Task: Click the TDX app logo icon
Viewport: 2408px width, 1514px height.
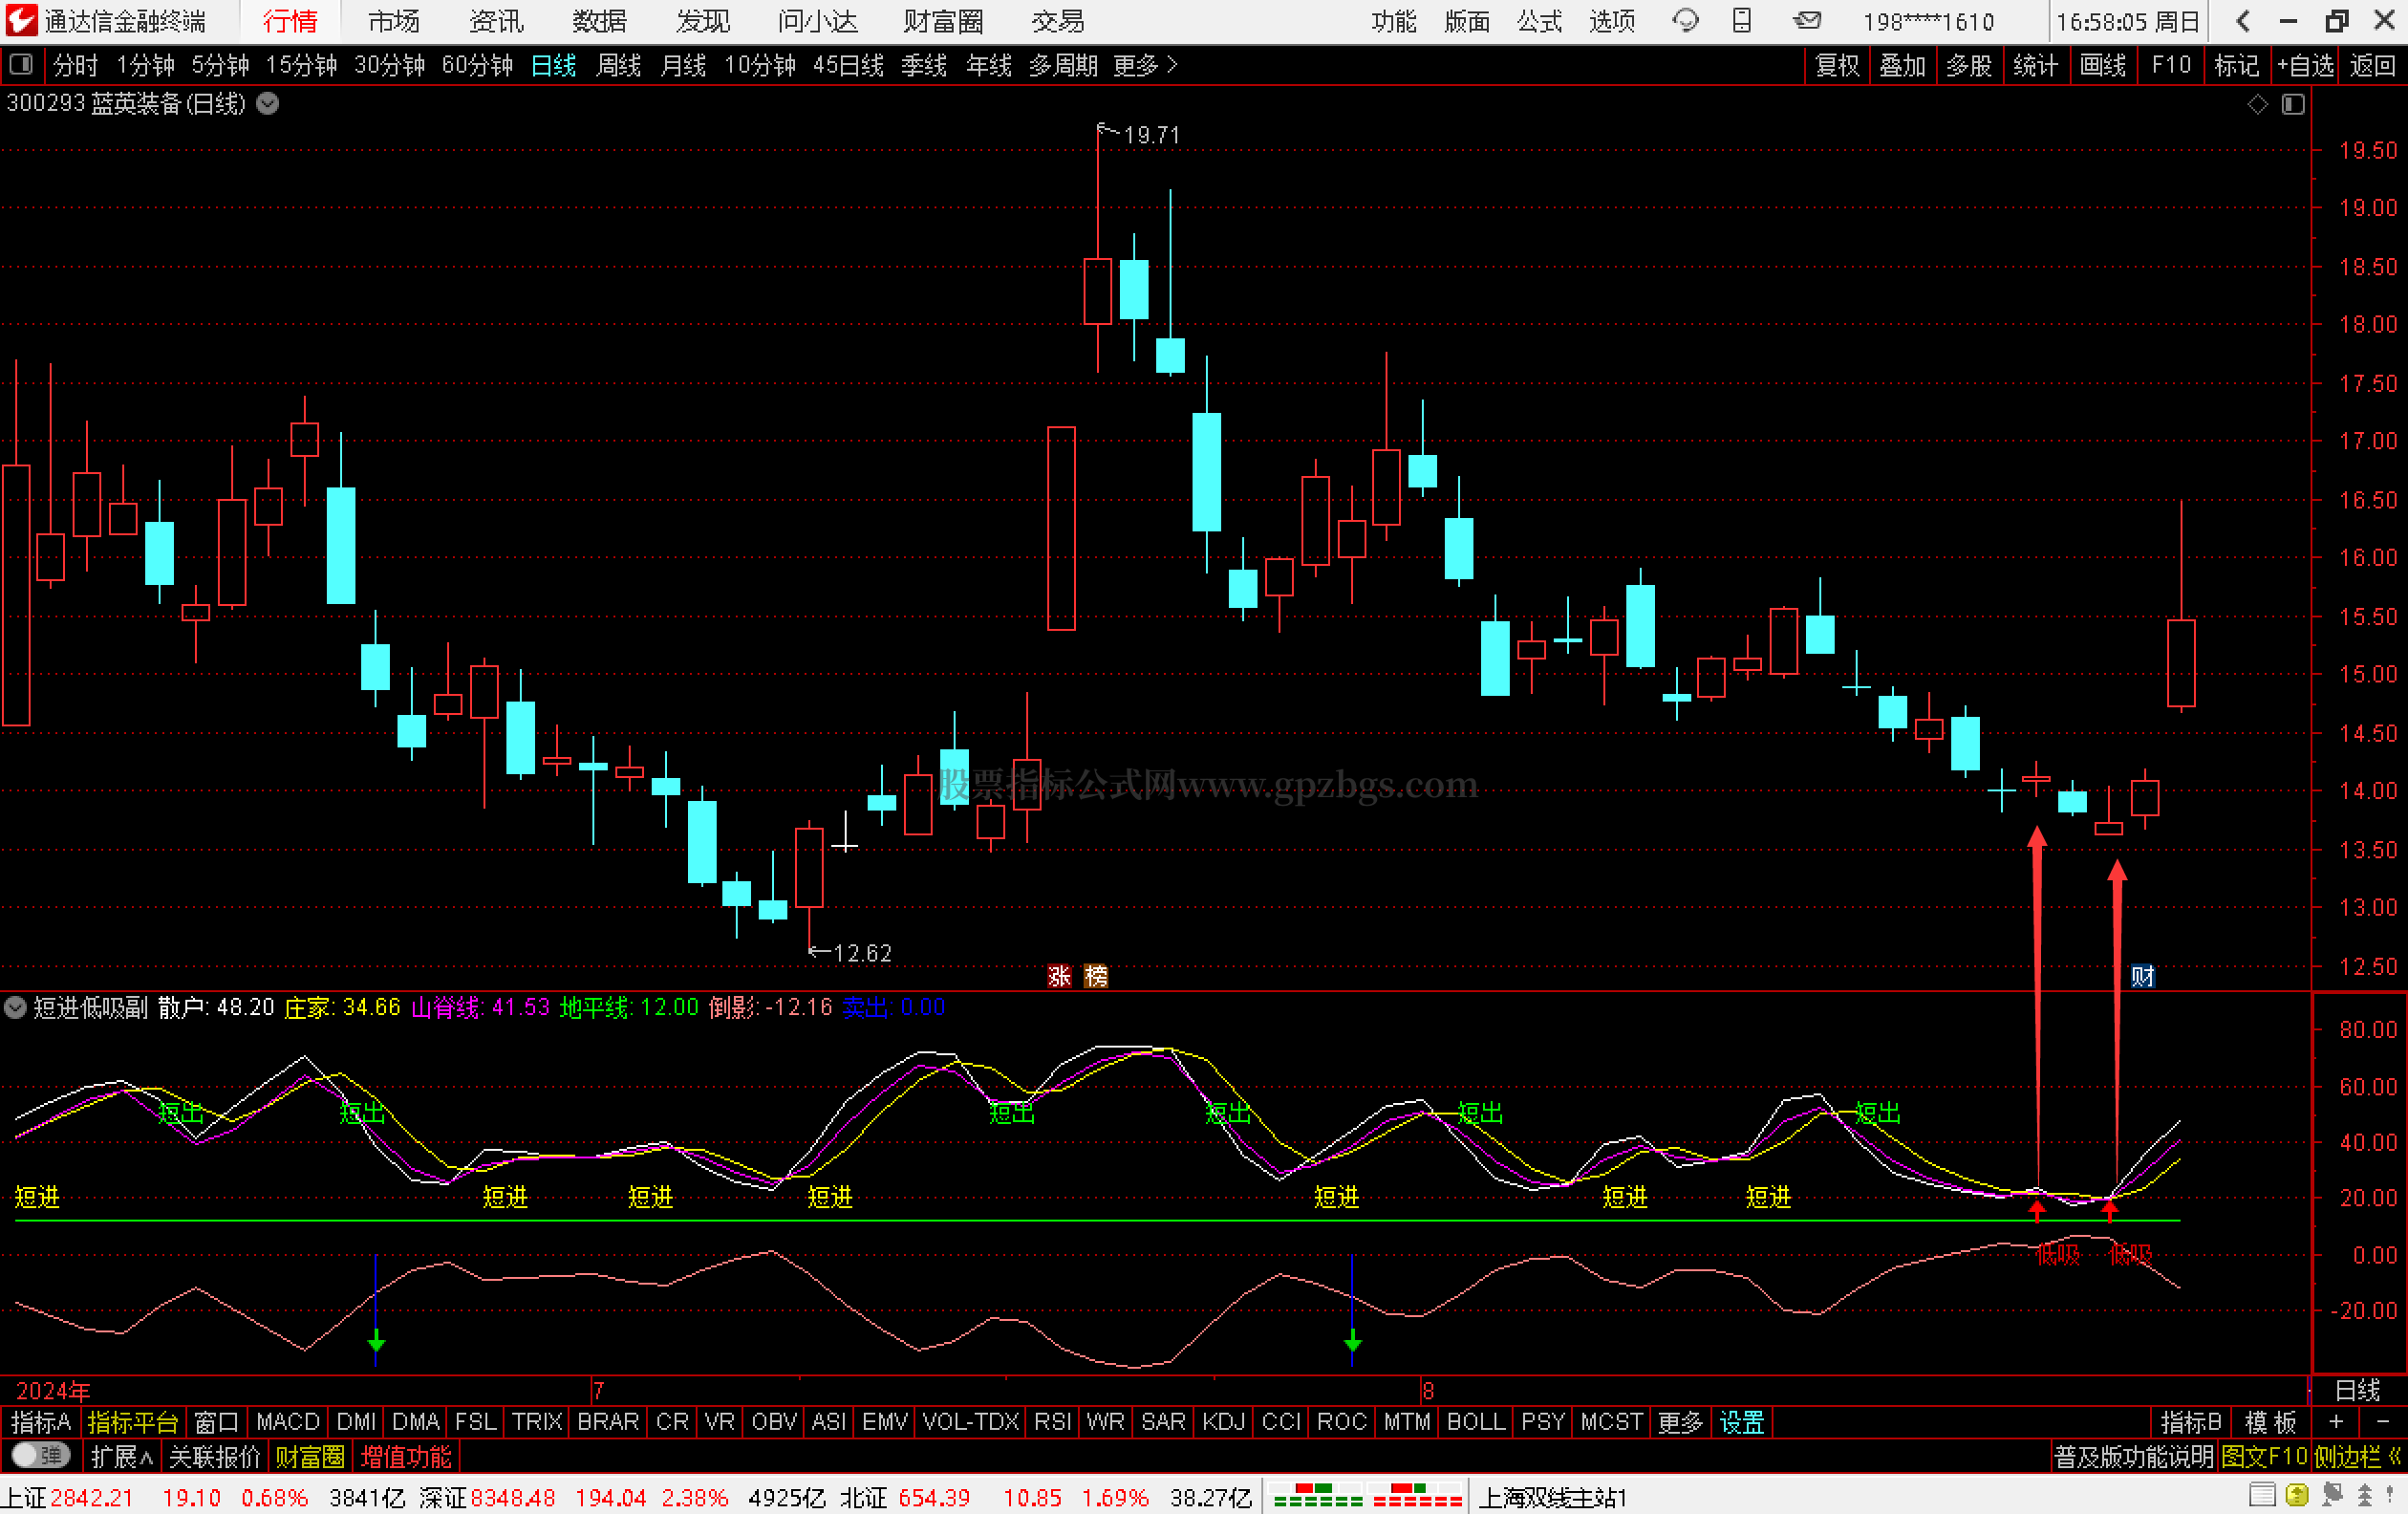Action: 21,20
